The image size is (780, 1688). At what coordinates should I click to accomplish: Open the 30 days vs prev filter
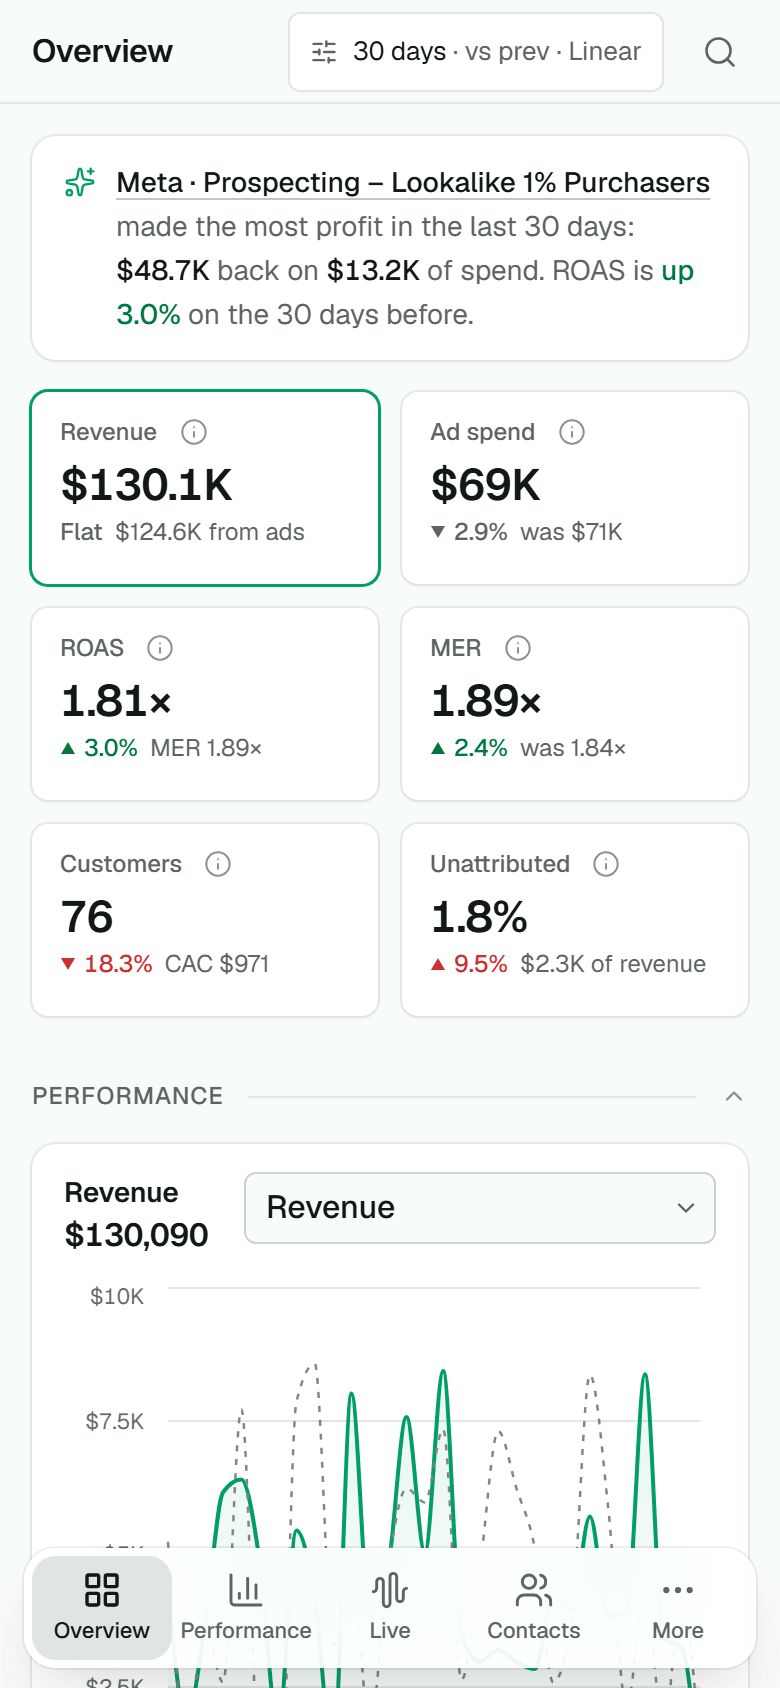point(476,52)
